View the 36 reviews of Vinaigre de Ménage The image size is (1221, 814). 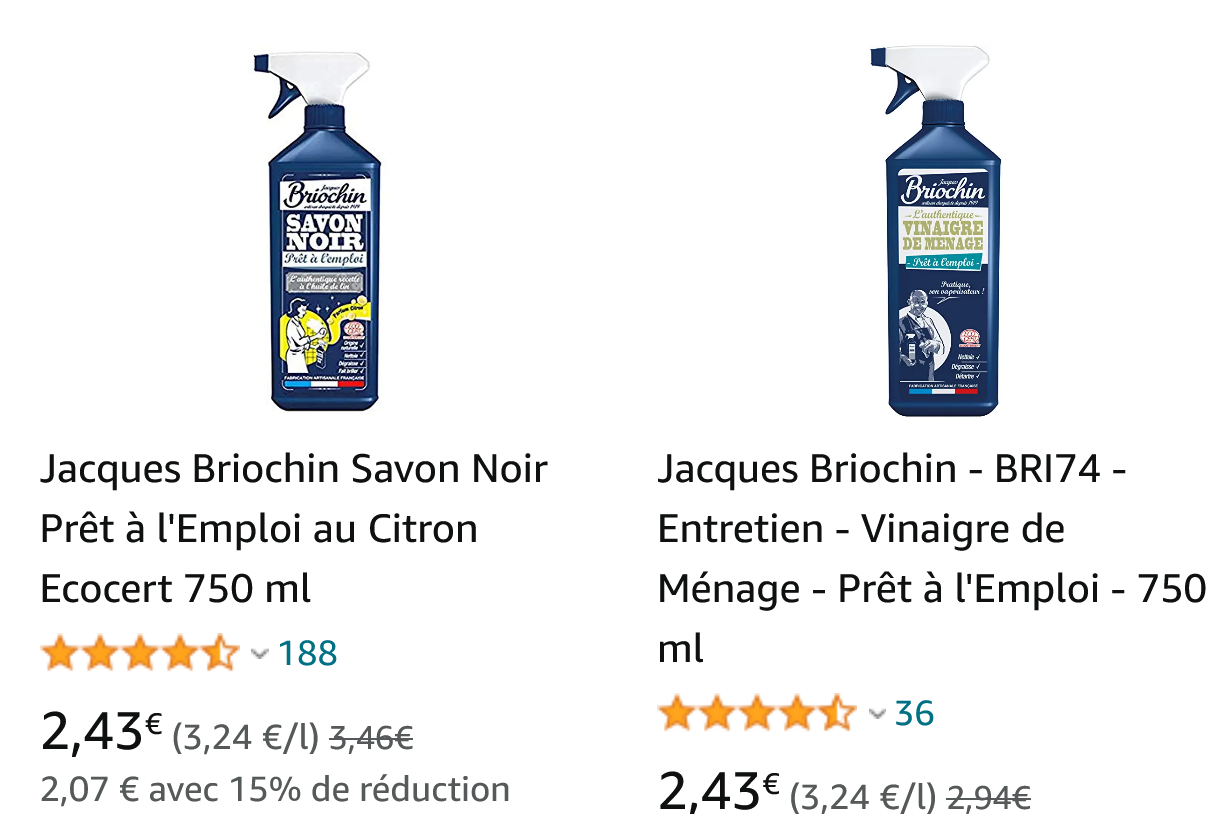coord(915,714)
